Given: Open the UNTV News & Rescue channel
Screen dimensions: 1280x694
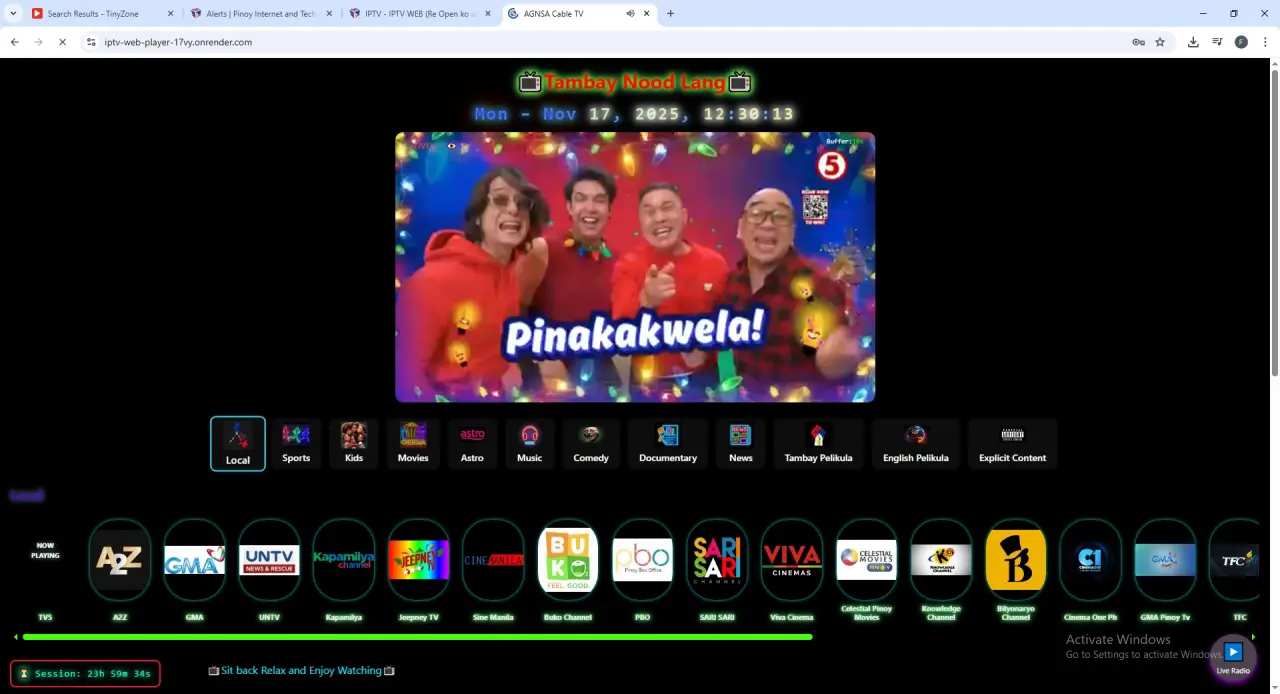Looking at the screenshot, I should [269, 559].
